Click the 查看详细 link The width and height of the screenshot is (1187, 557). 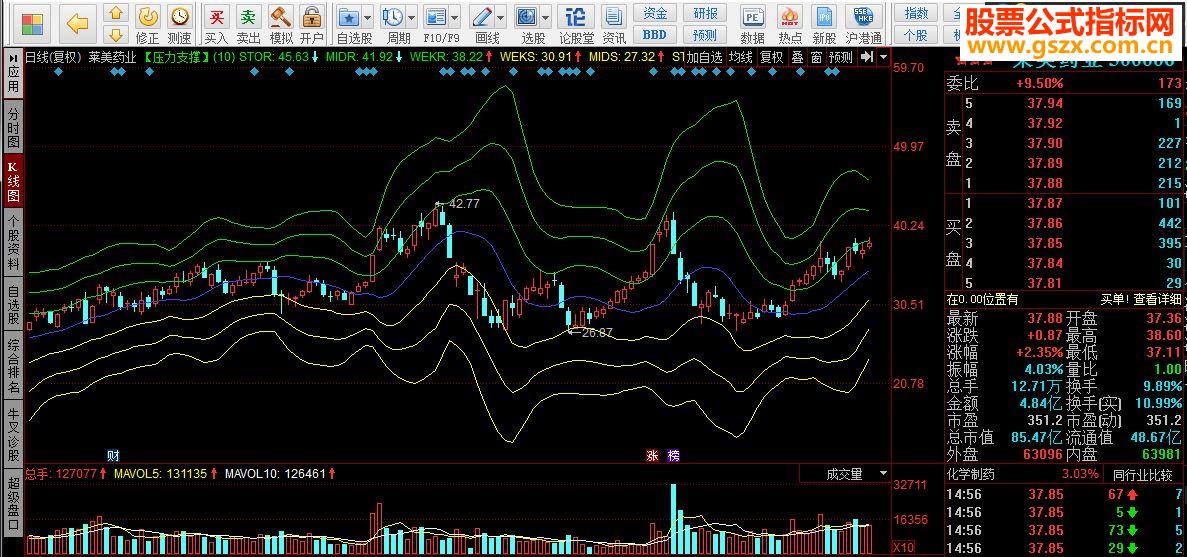click(1157, 299)
